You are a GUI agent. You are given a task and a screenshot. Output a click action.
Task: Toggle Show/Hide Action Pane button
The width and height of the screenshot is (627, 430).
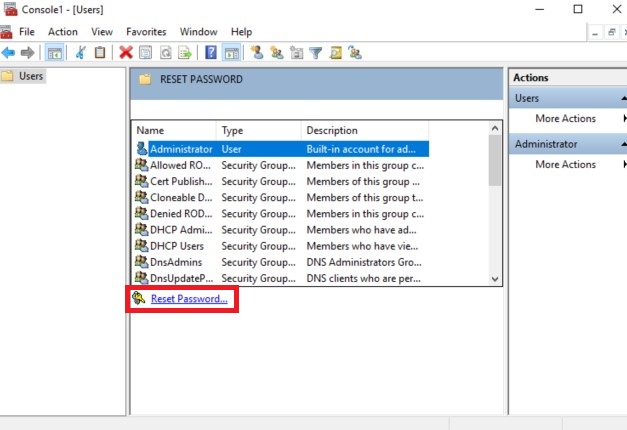[x=232, y=52]
